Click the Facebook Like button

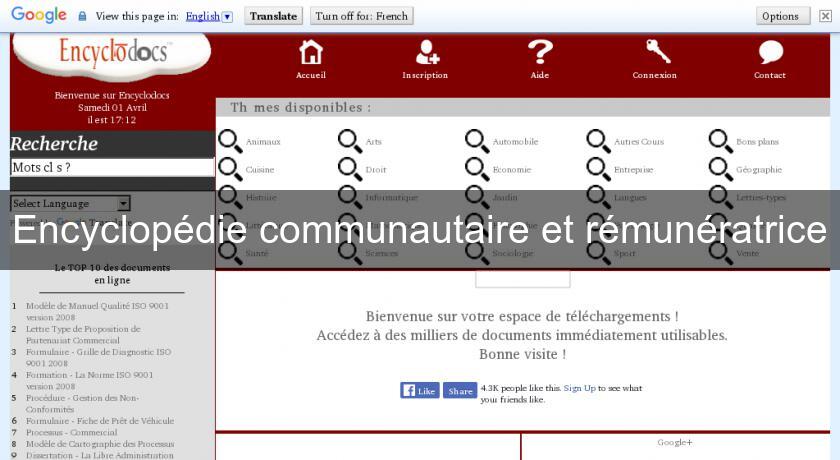click(x=420, y=391)
